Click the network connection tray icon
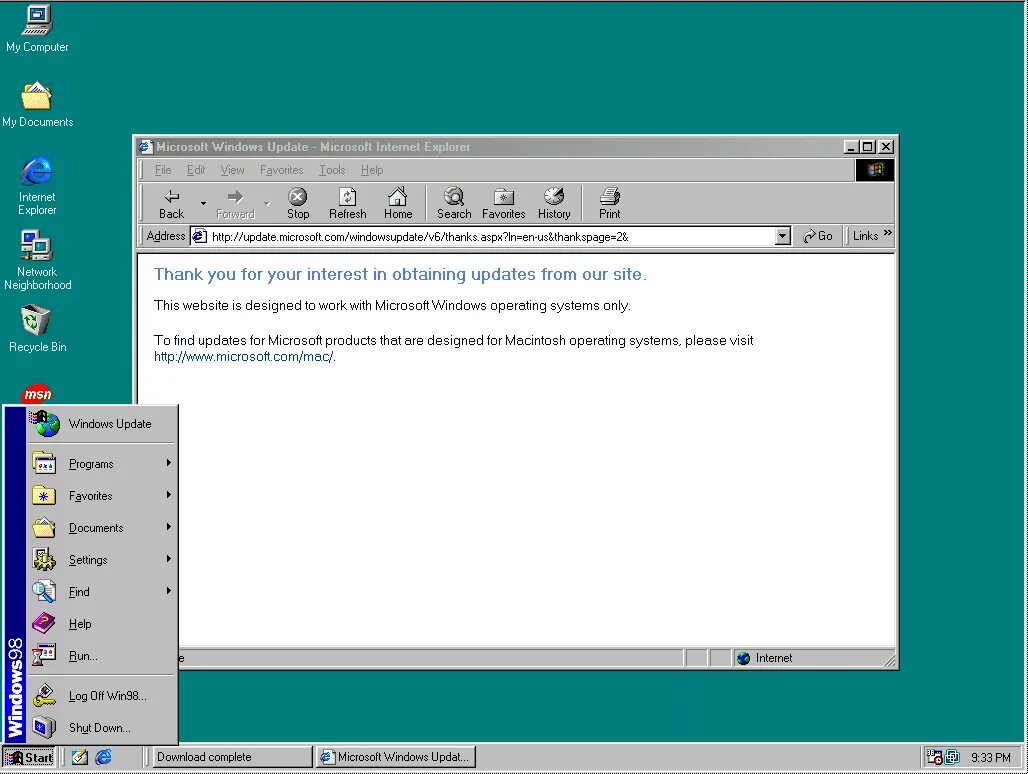This screenshot has height=774, width=1028. tap(952, 757)
